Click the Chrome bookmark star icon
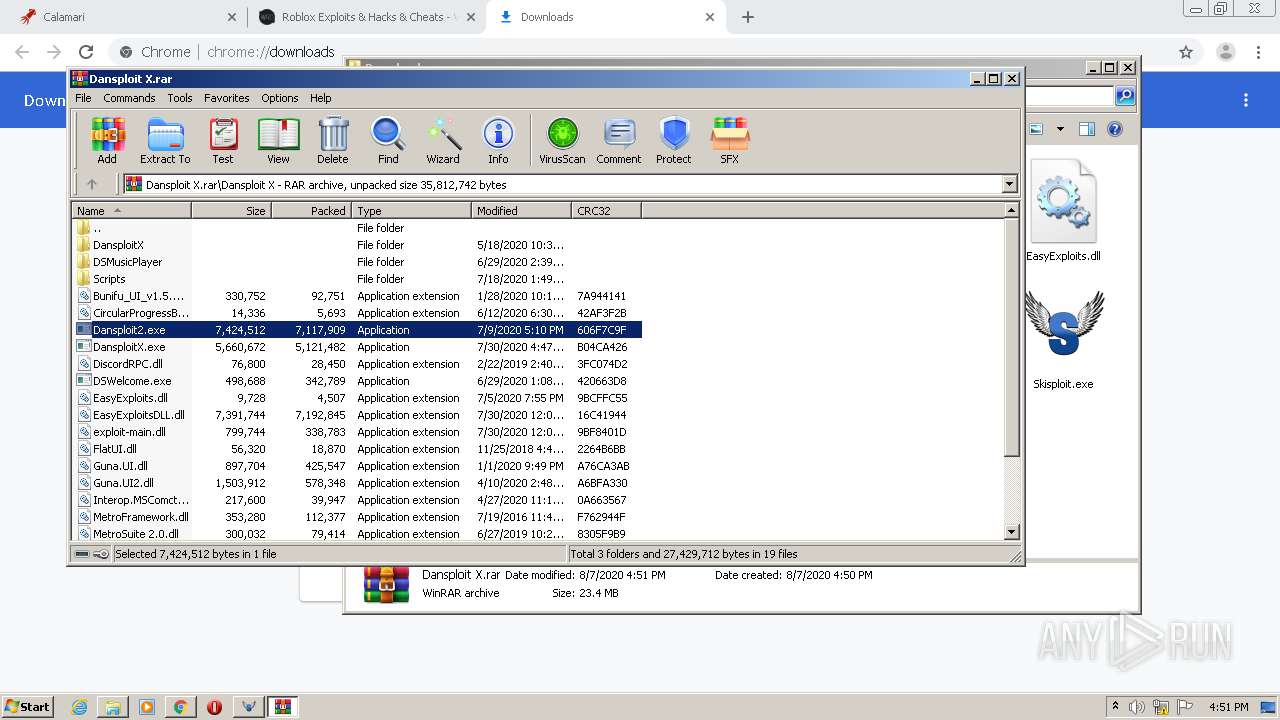This screenshot has width=1280, height=720. click(1186, 52)
